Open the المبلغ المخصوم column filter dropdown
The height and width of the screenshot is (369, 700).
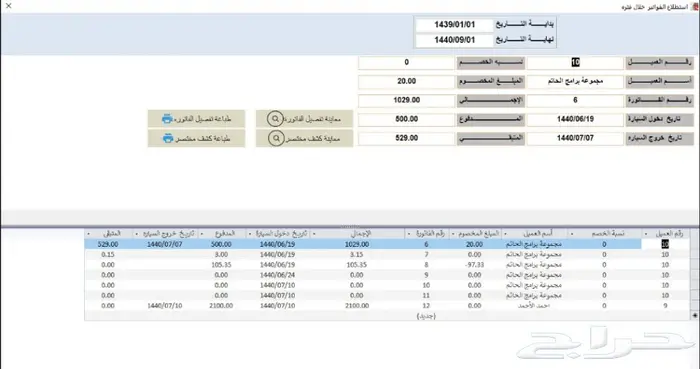[x=452, y=234]
